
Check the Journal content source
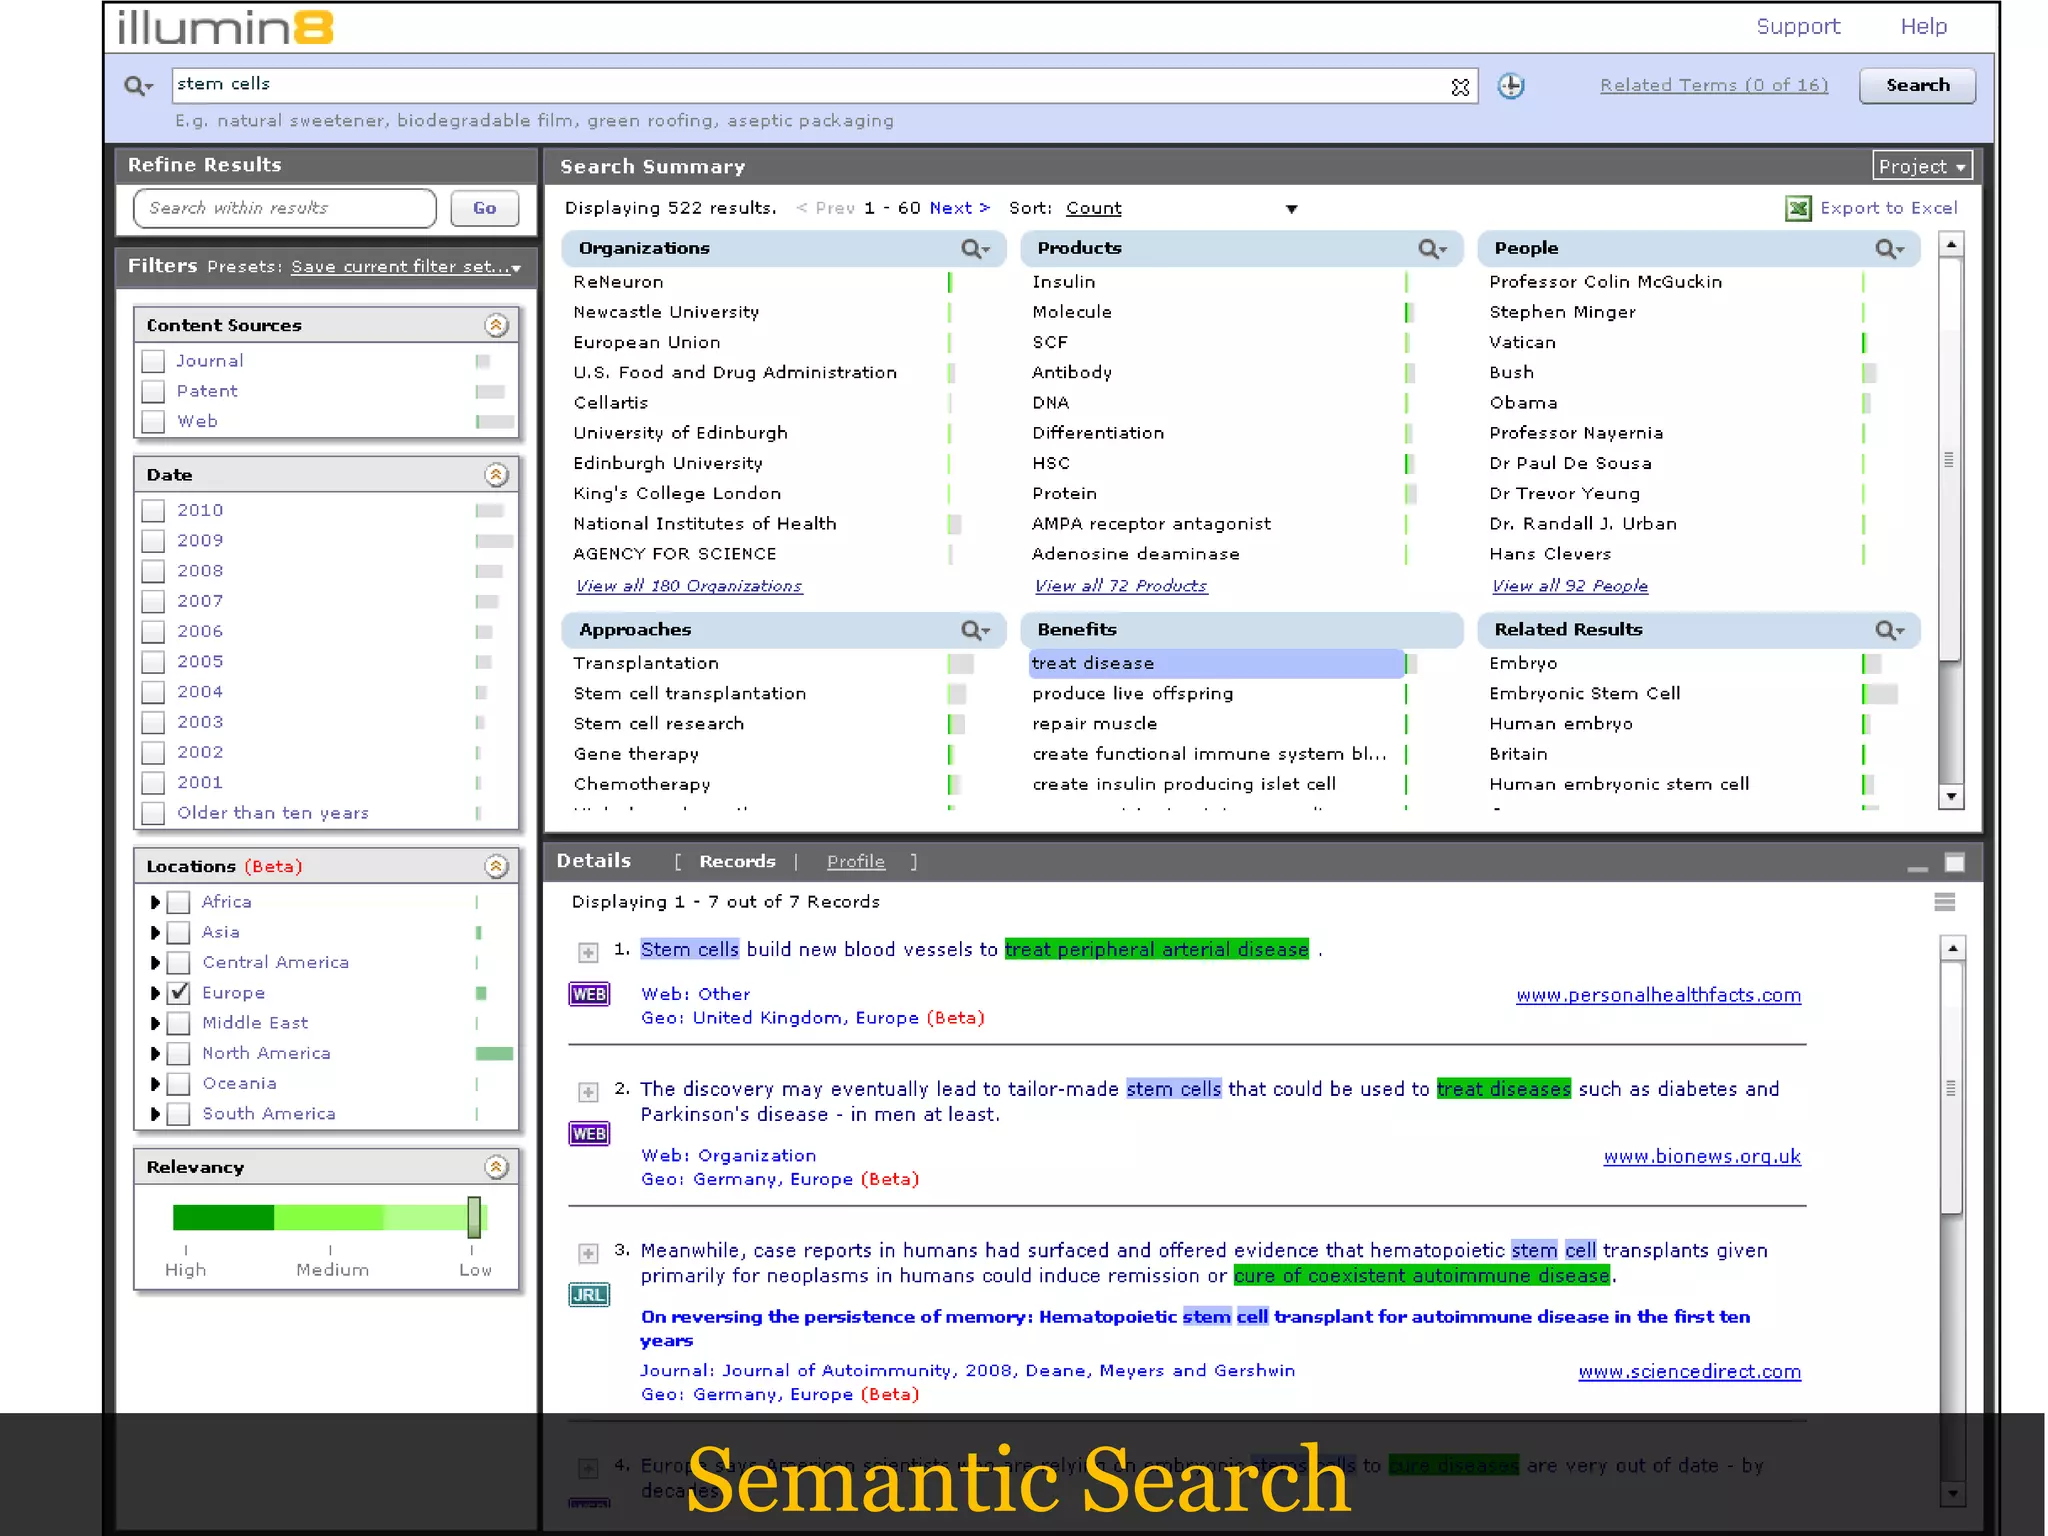pyautogui.click(x=153, y=361)
